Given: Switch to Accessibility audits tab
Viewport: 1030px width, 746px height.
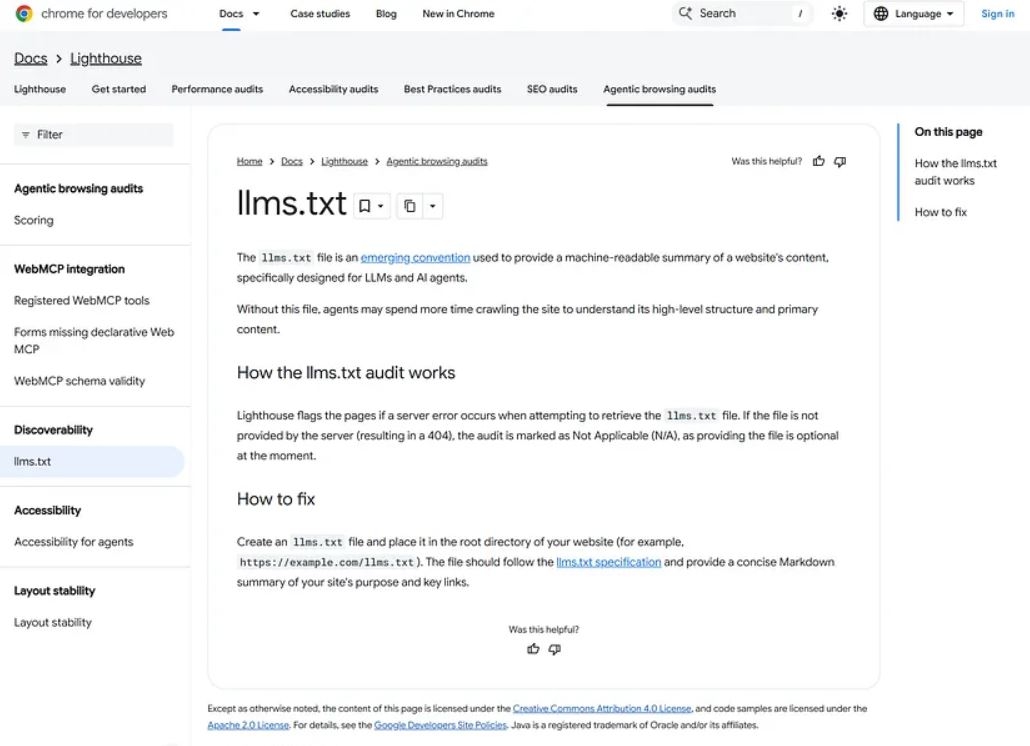Looking at the screenshot, I should click(x=334, y=89).
